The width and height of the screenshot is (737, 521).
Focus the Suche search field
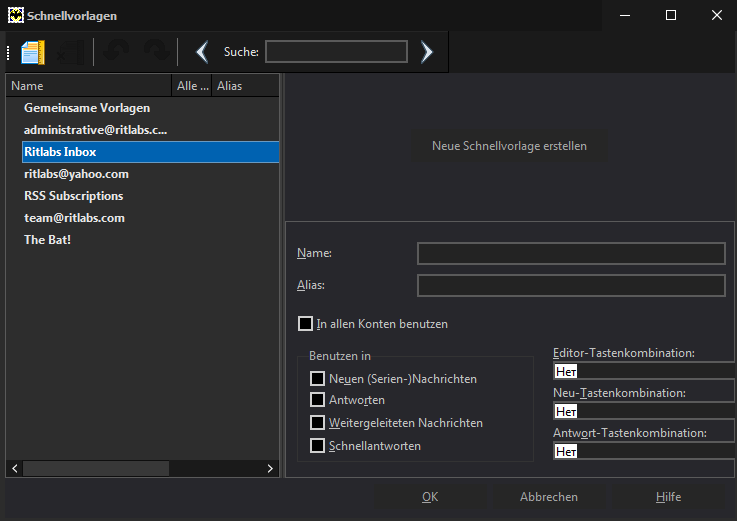(x=337, y=52)
